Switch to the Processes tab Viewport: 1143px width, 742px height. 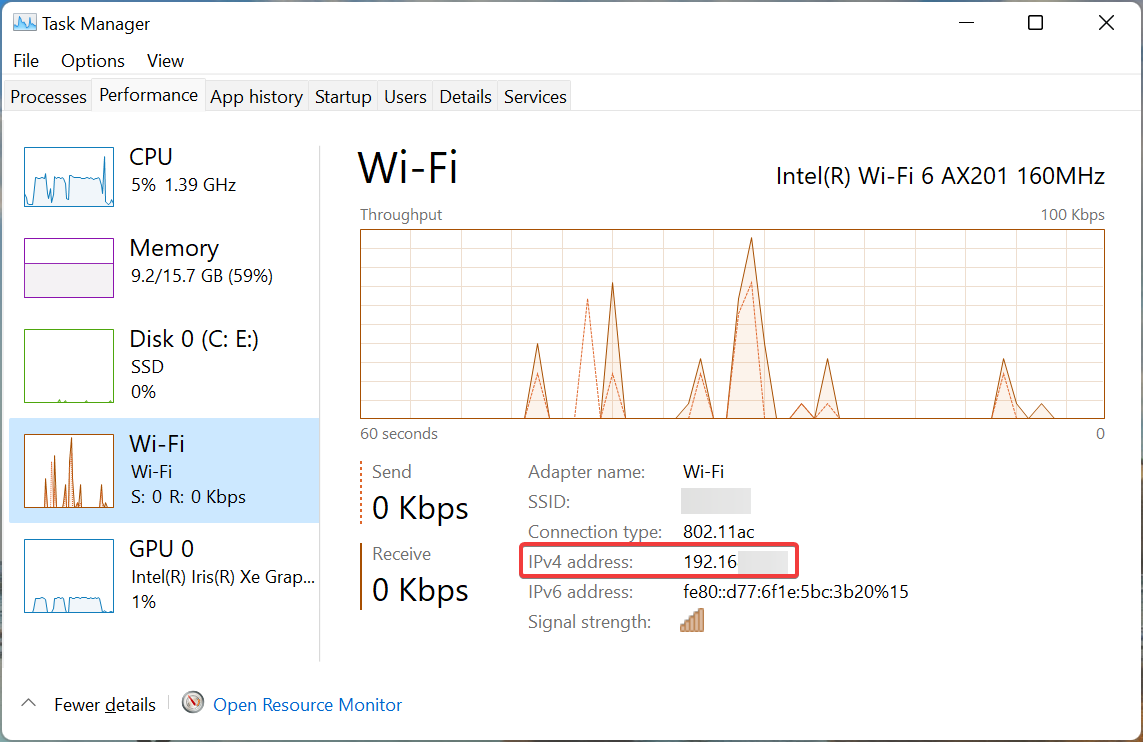click(x=48, y=97)
